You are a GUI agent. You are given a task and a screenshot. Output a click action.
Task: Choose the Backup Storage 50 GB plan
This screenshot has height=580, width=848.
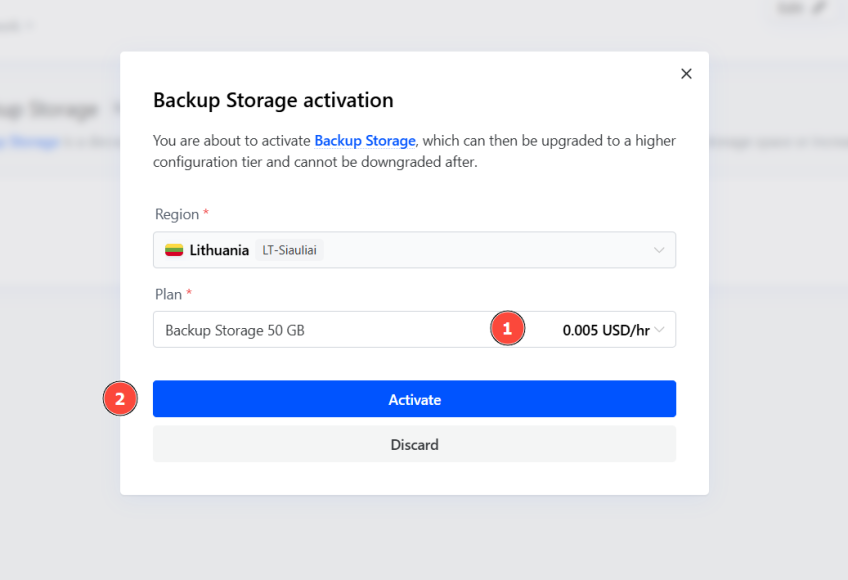click(237, 328)
